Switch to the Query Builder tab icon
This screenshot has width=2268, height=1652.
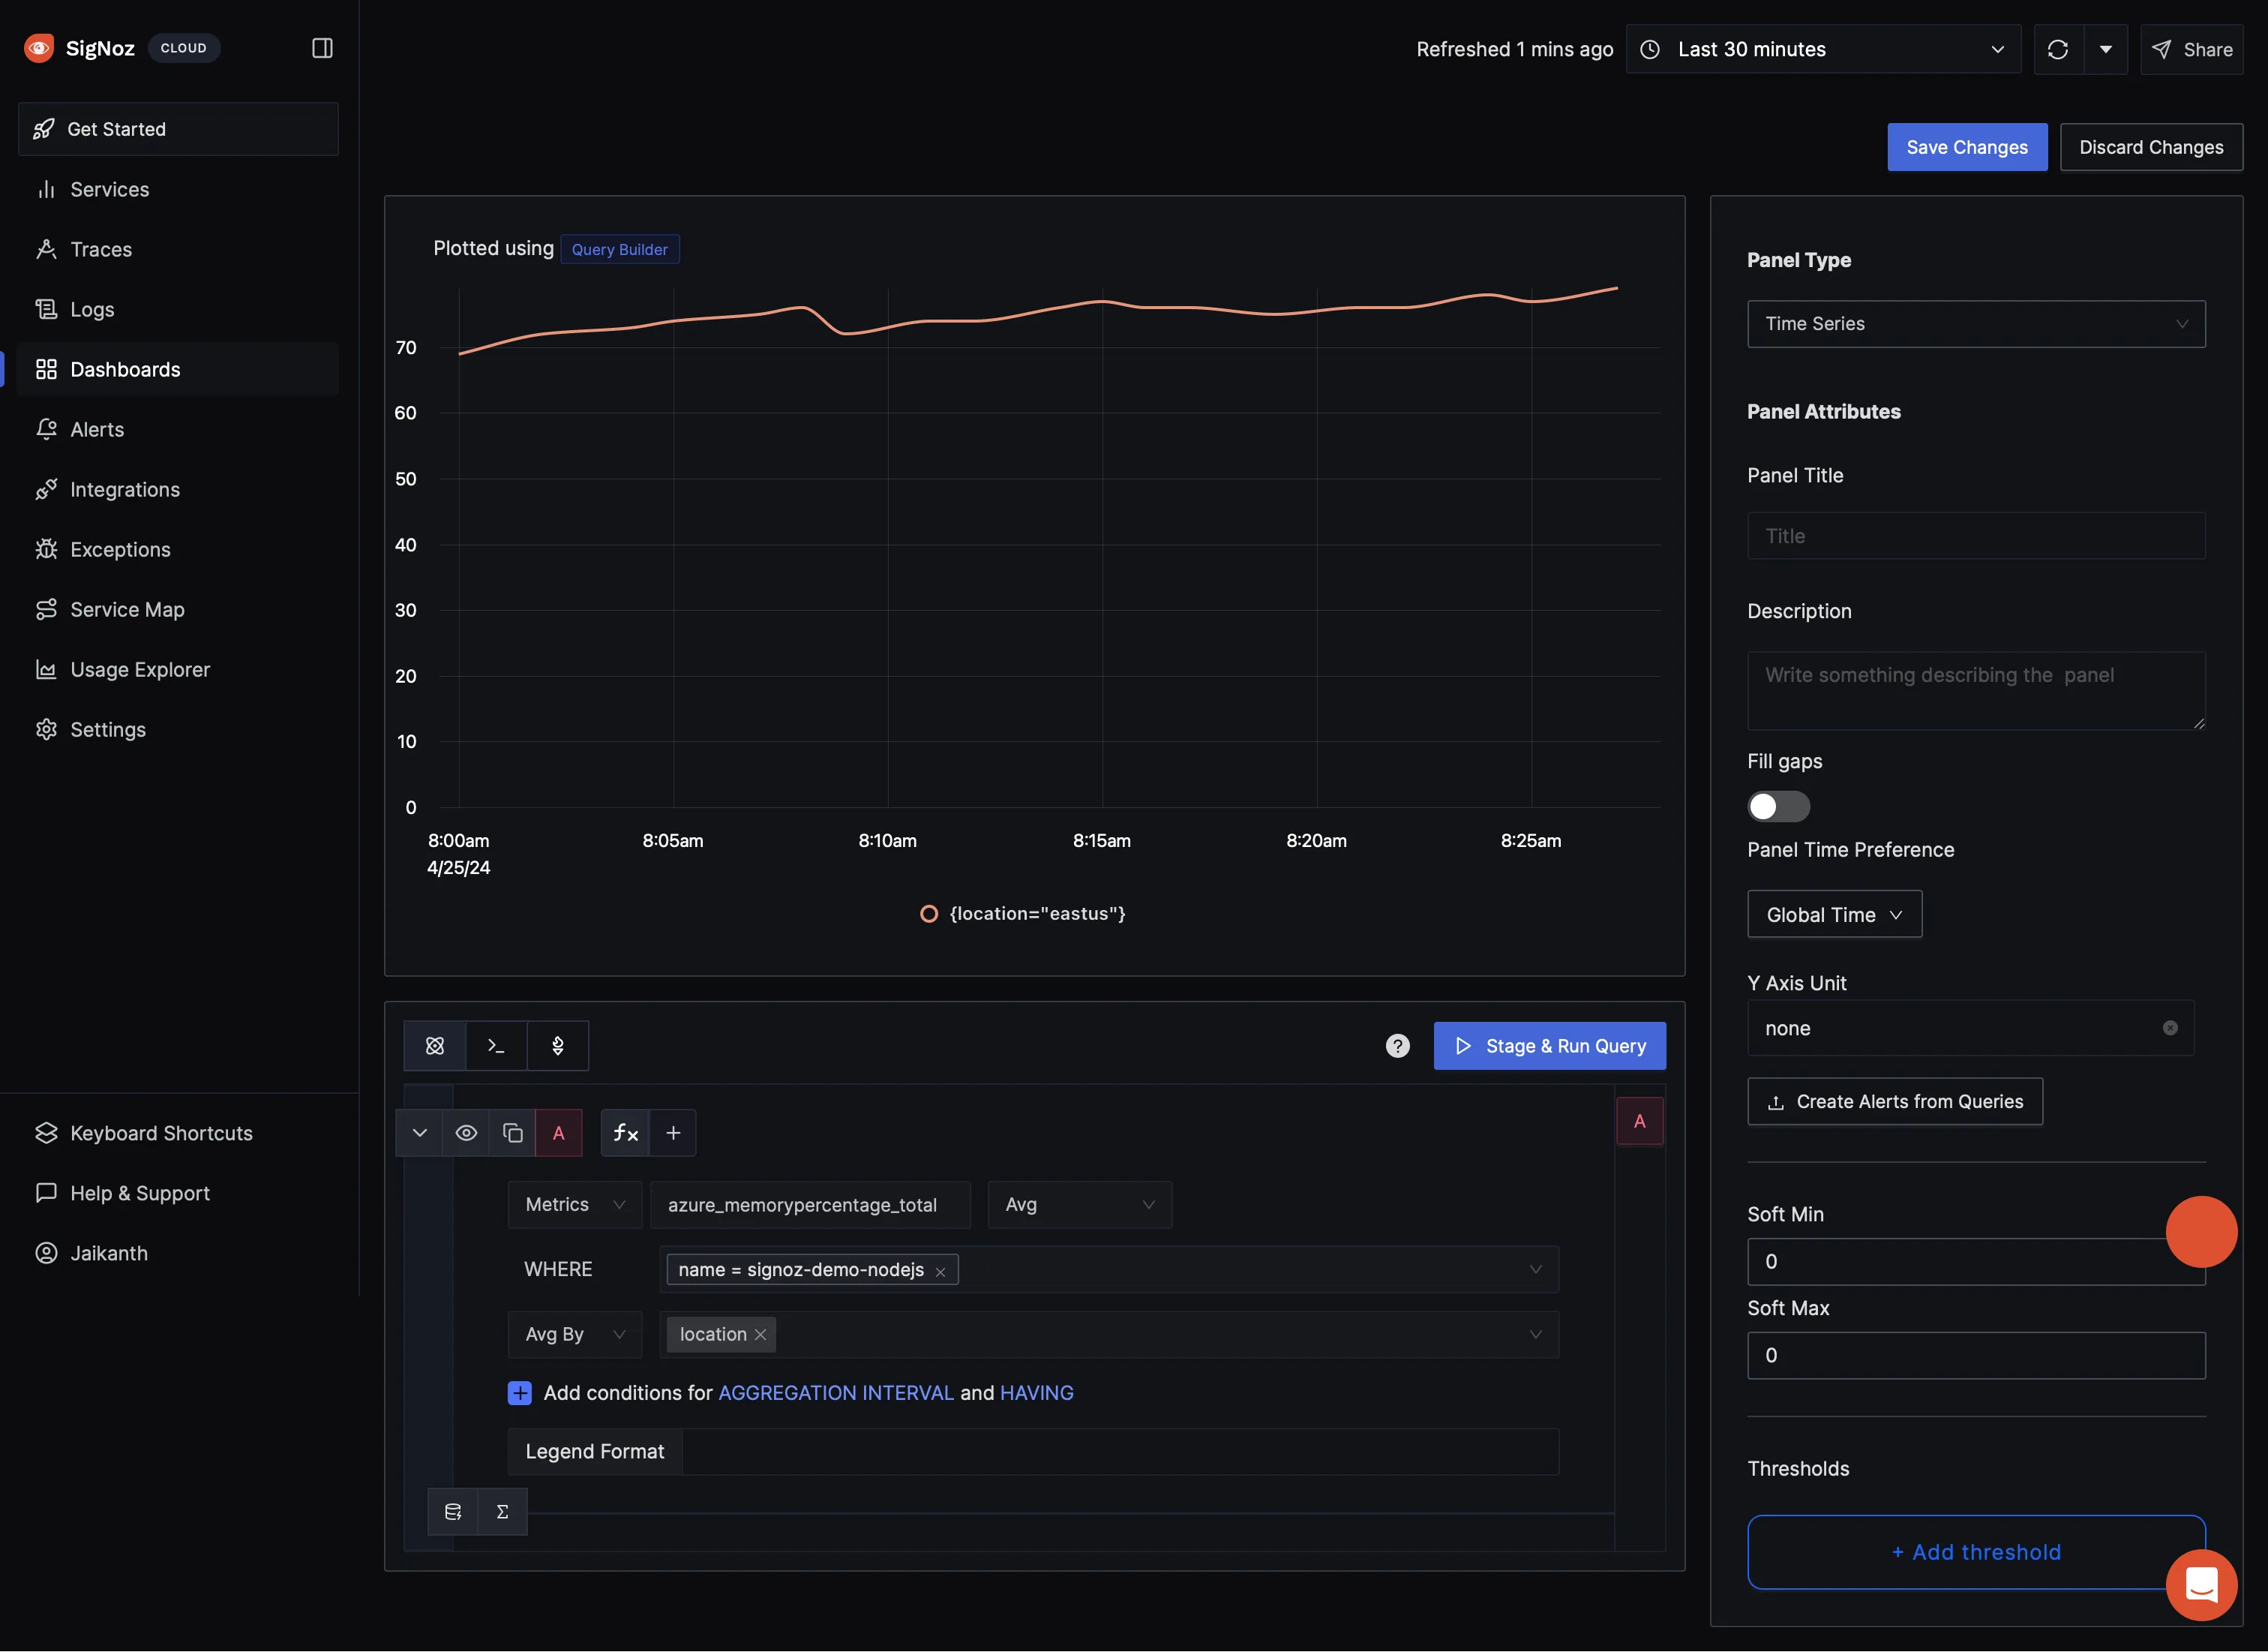point(435,1046)
